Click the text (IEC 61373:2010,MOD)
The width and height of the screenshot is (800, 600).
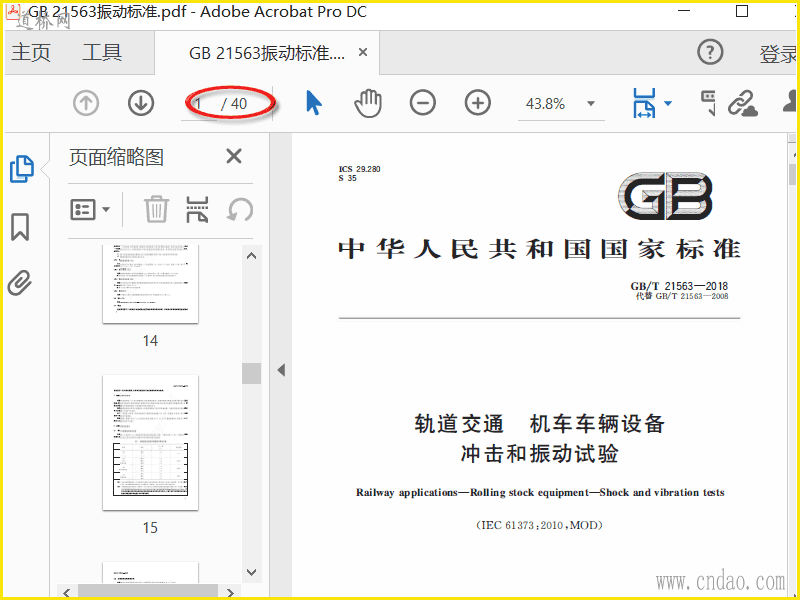point(539,525)
